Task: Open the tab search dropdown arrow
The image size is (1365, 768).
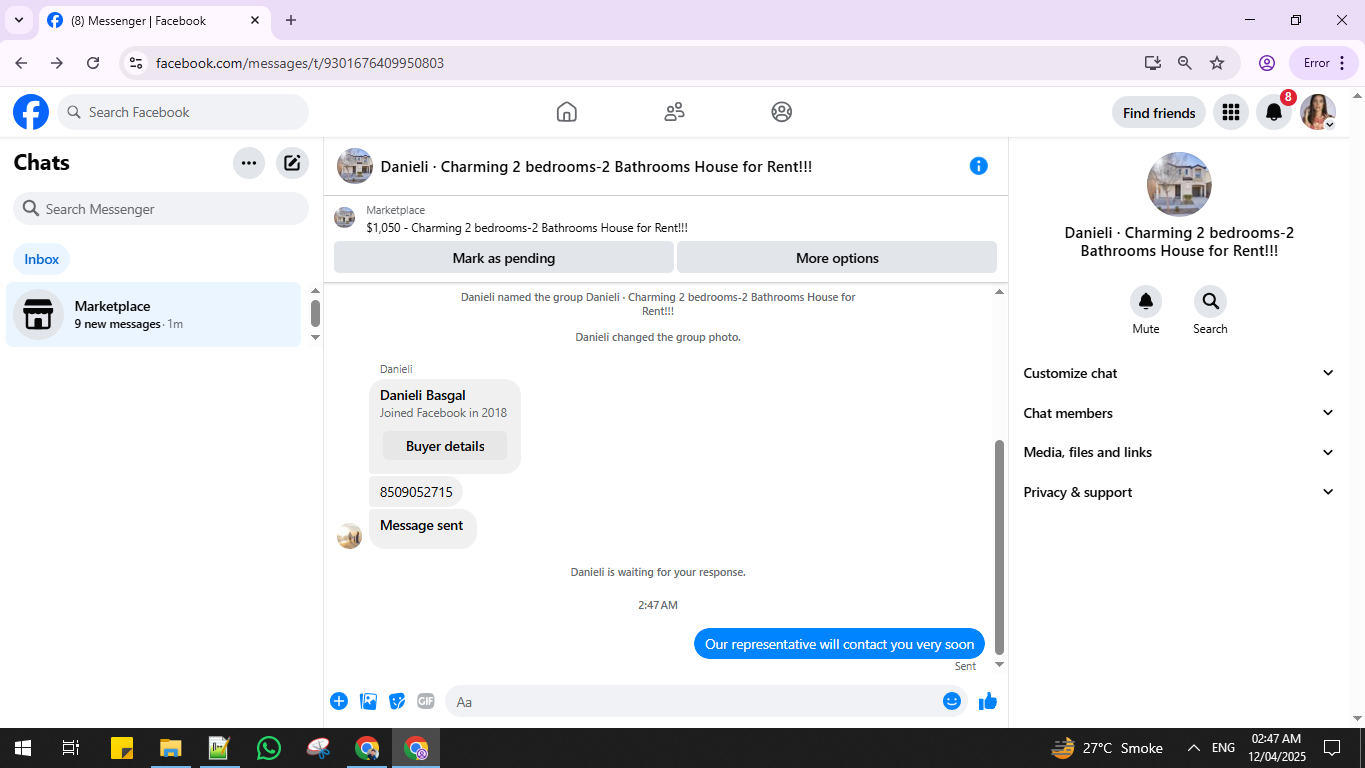Action: (x=18, y=20)
